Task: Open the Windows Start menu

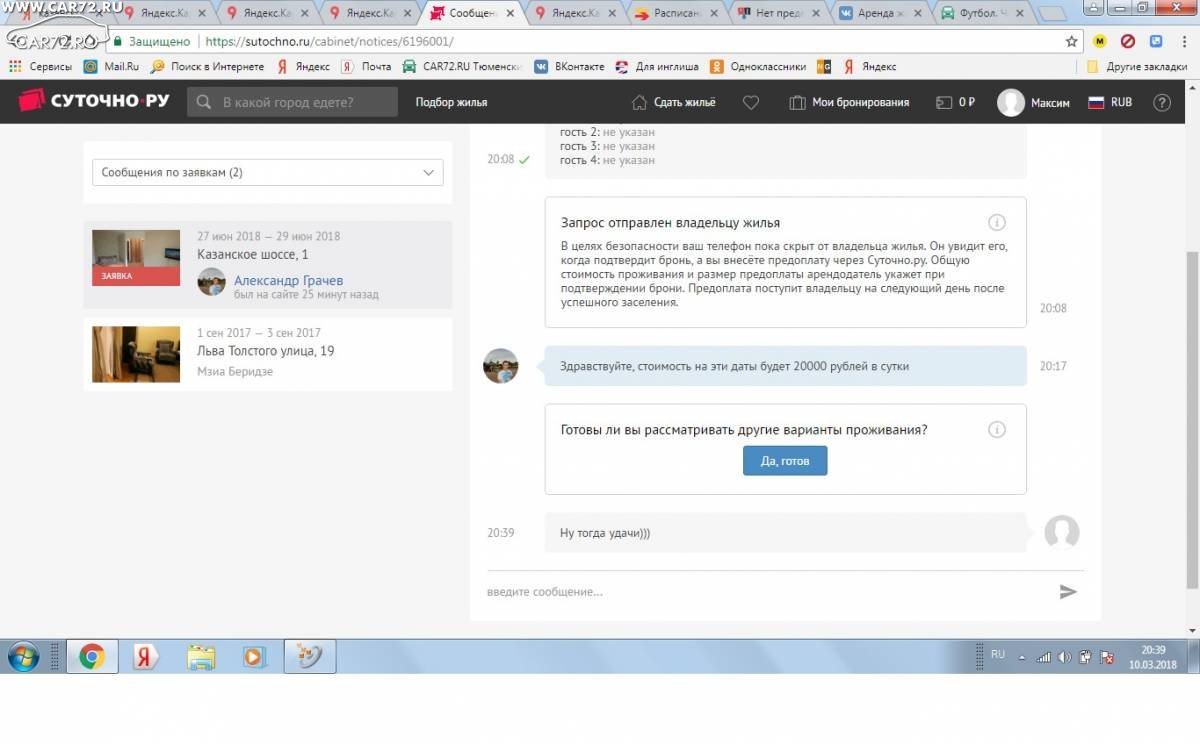Action: [23, 657]
